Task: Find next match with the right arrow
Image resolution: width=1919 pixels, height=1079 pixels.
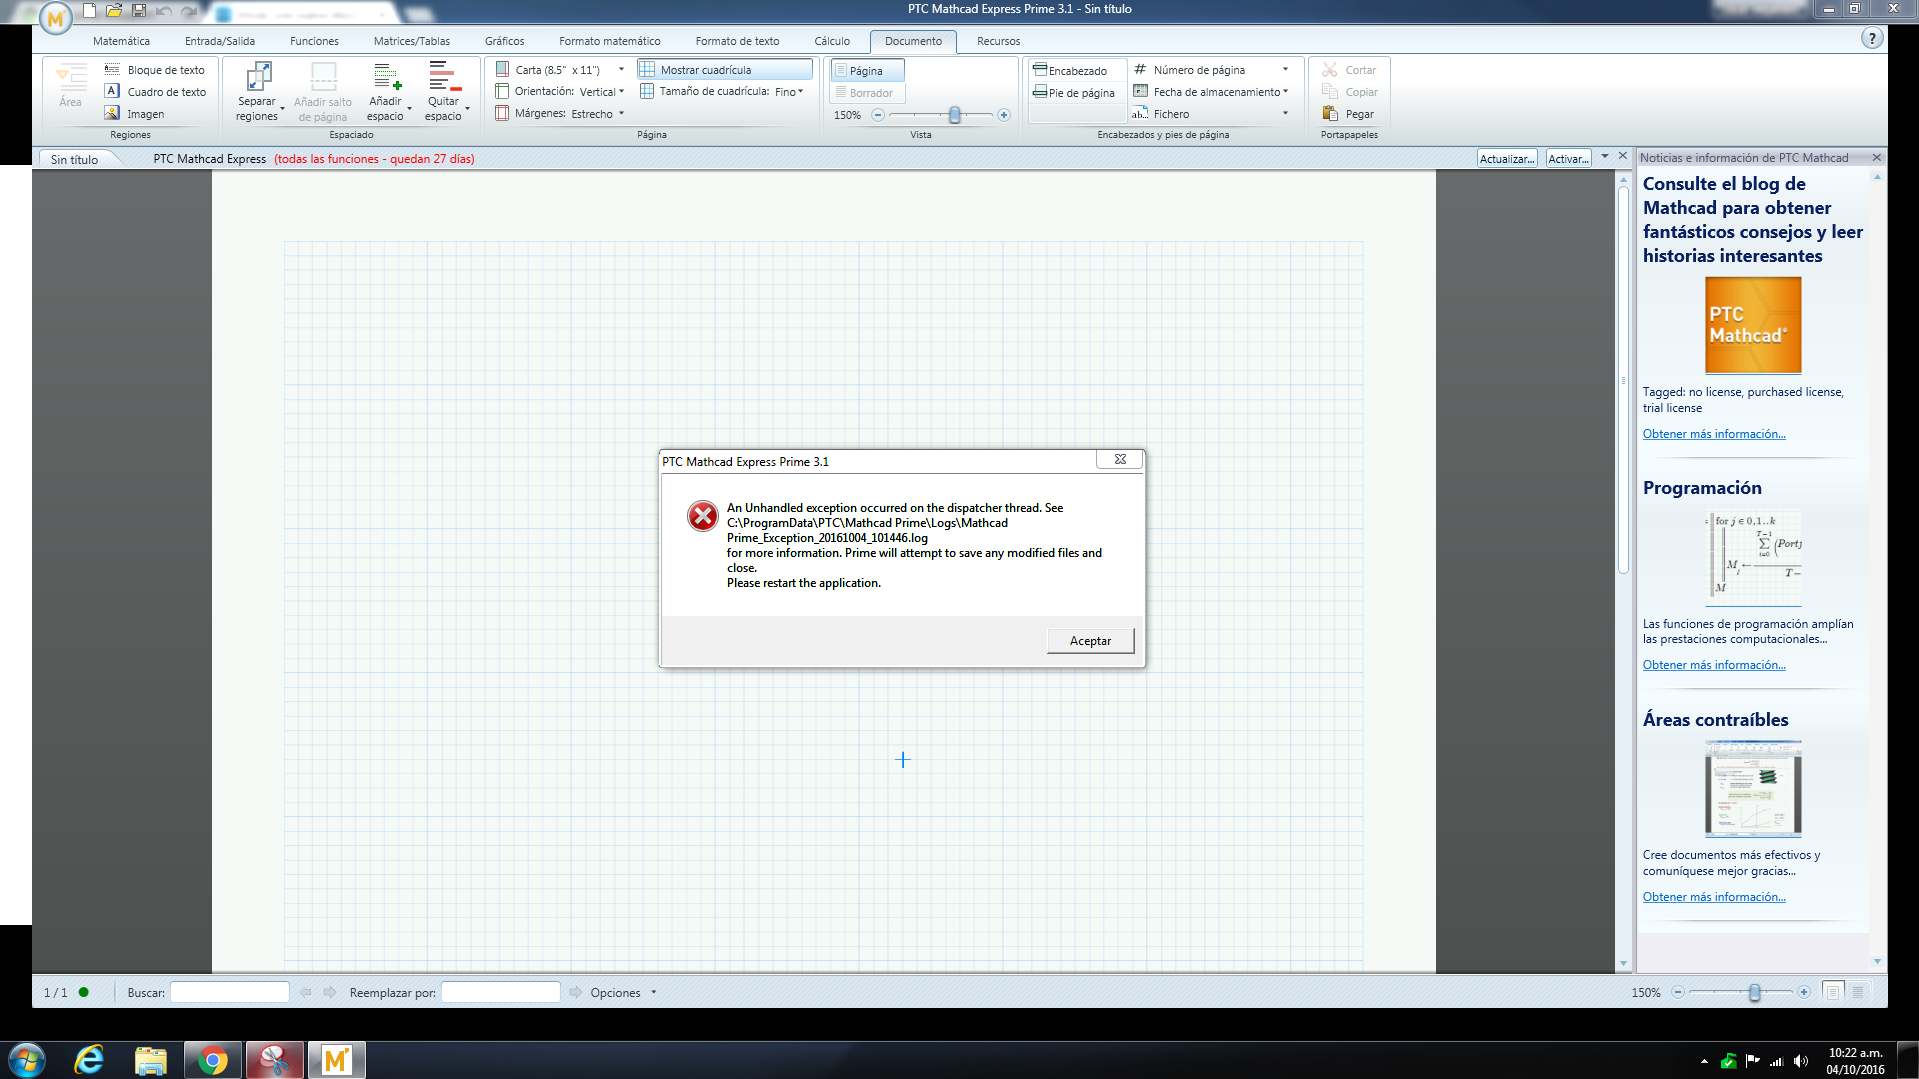Action: [x=330, y=992]
